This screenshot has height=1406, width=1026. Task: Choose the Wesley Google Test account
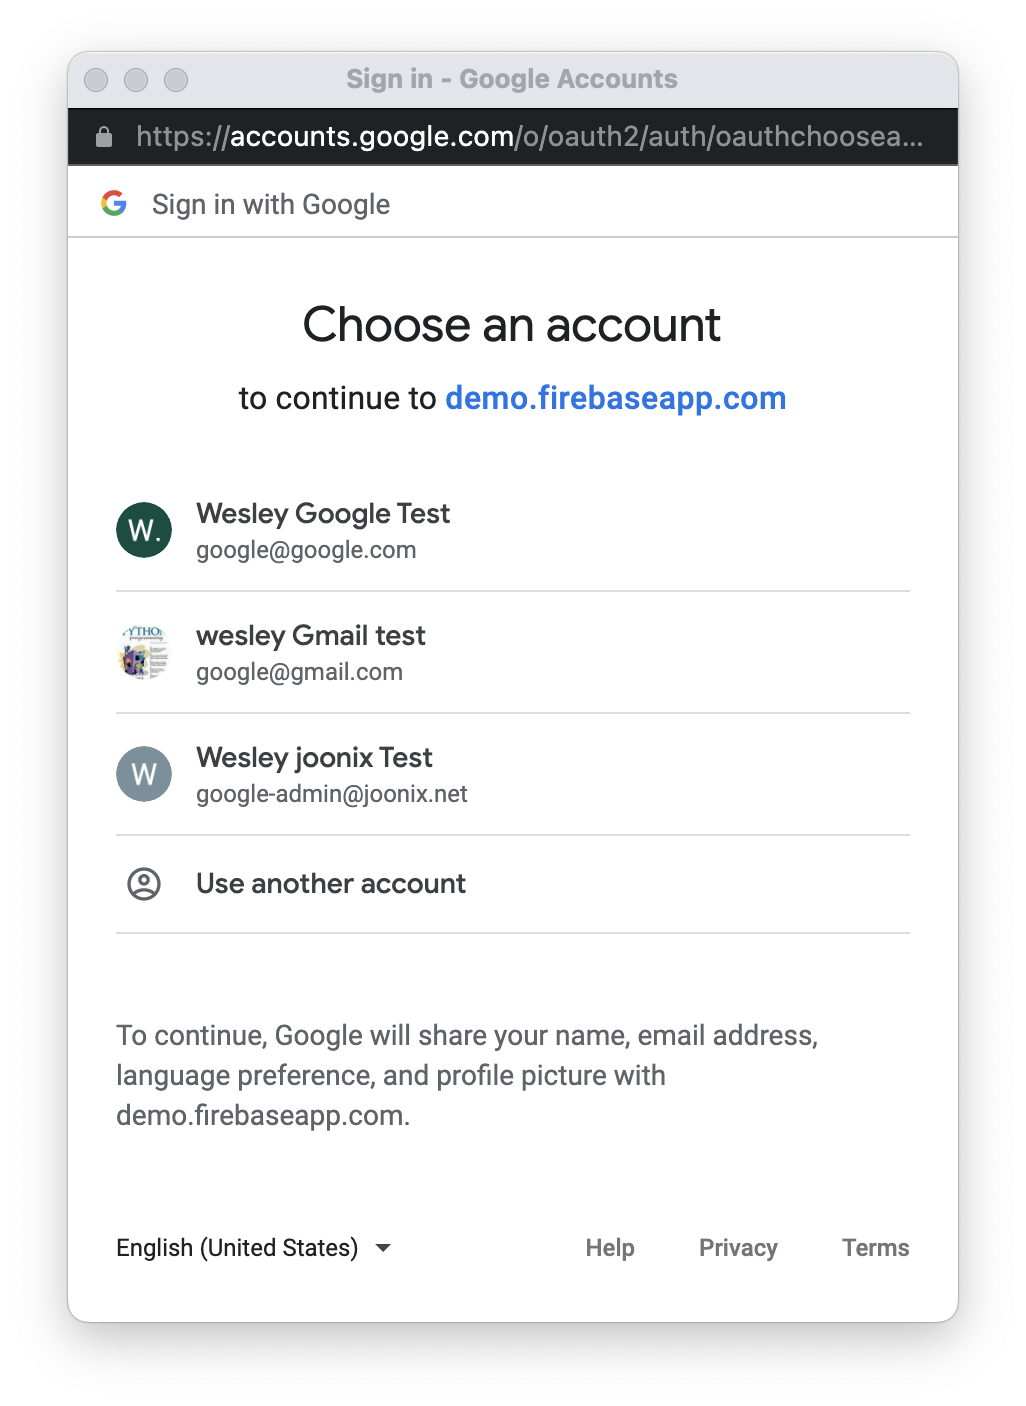coord(323,514)
